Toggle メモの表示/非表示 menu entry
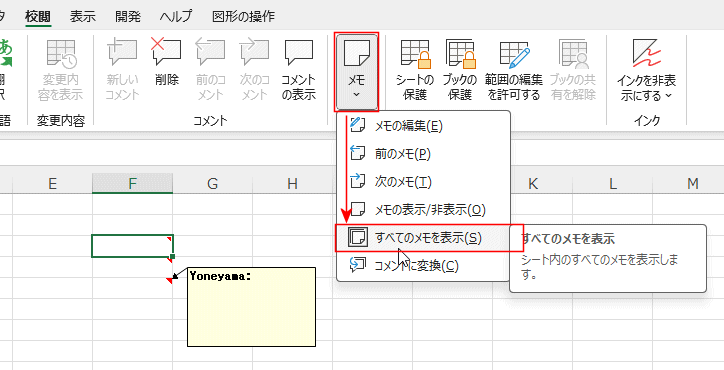The height and width of the screenshot is (370, 724). point(423,210)
